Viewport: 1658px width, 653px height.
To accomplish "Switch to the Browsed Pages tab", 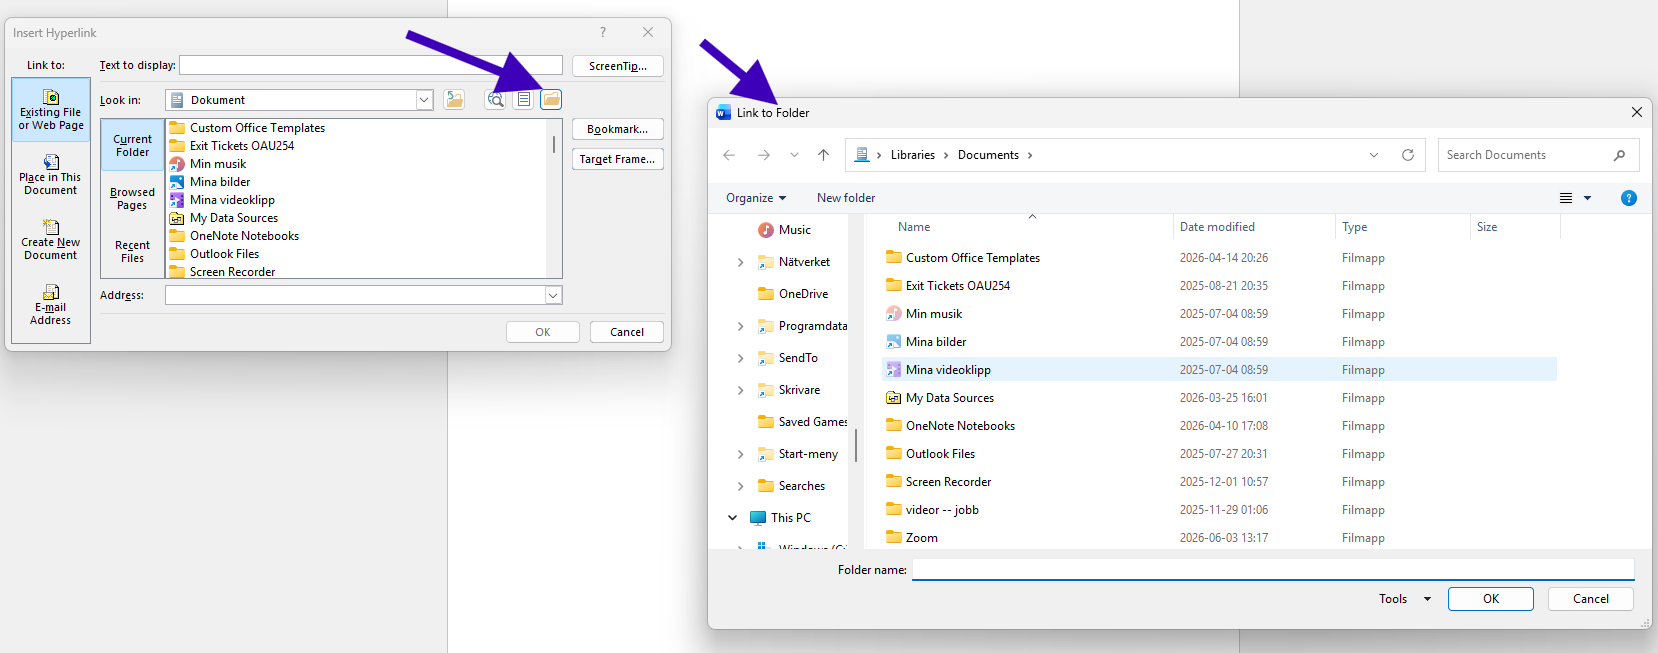I will tap(132, 198).
